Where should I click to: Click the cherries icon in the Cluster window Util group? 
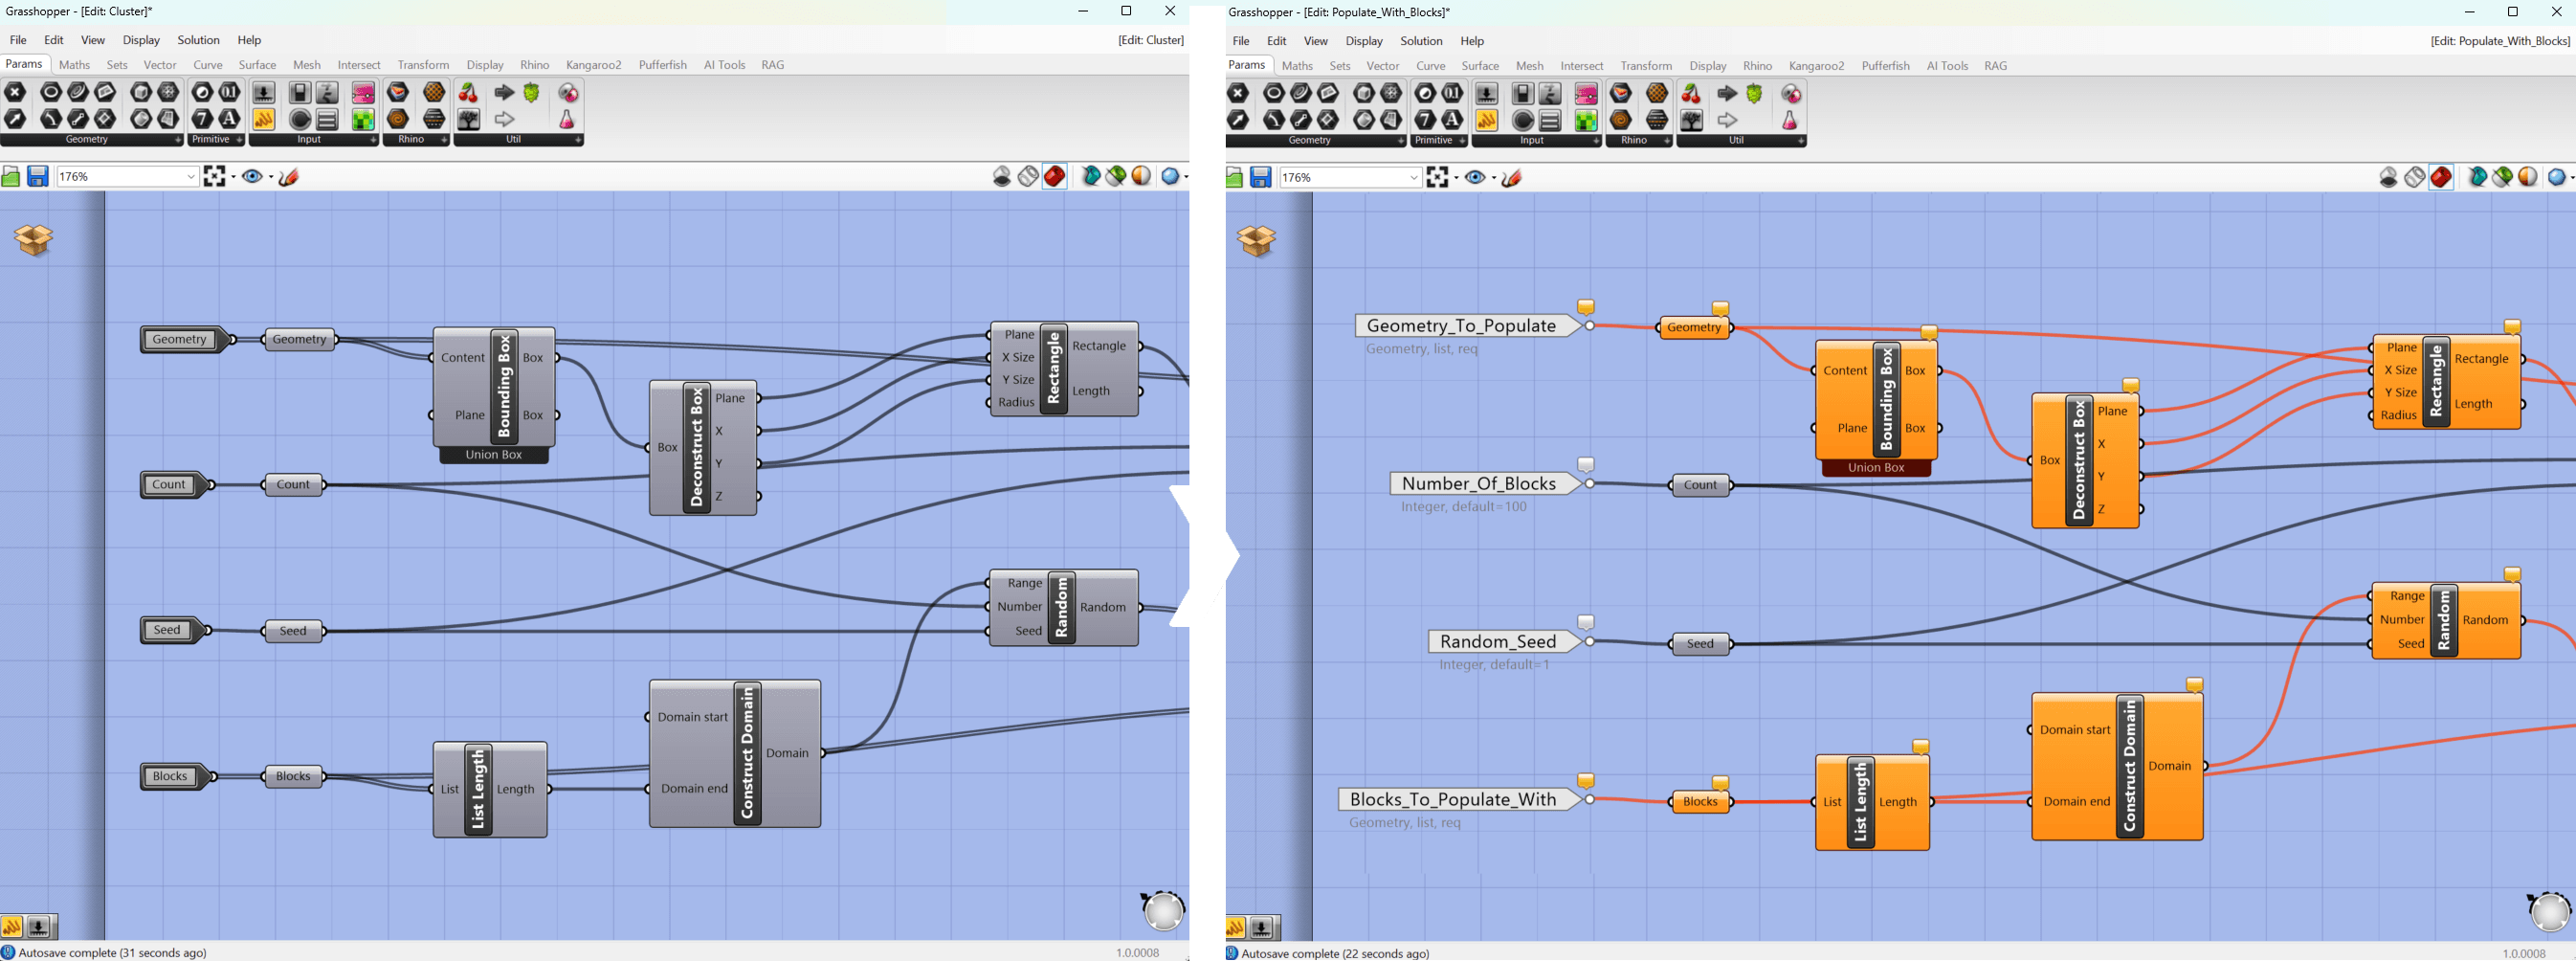tap(468, 92)
